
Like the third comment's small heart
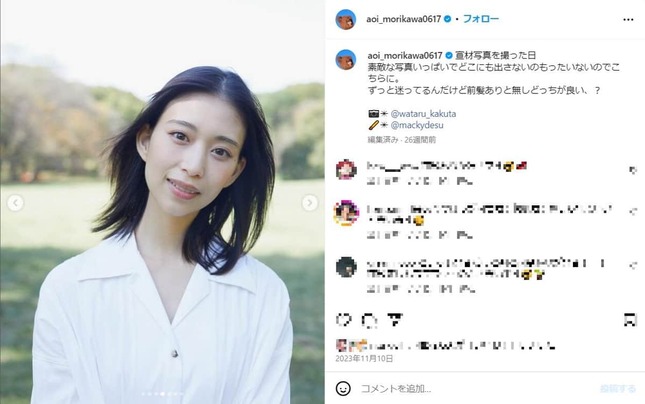(x=633, y=265)
